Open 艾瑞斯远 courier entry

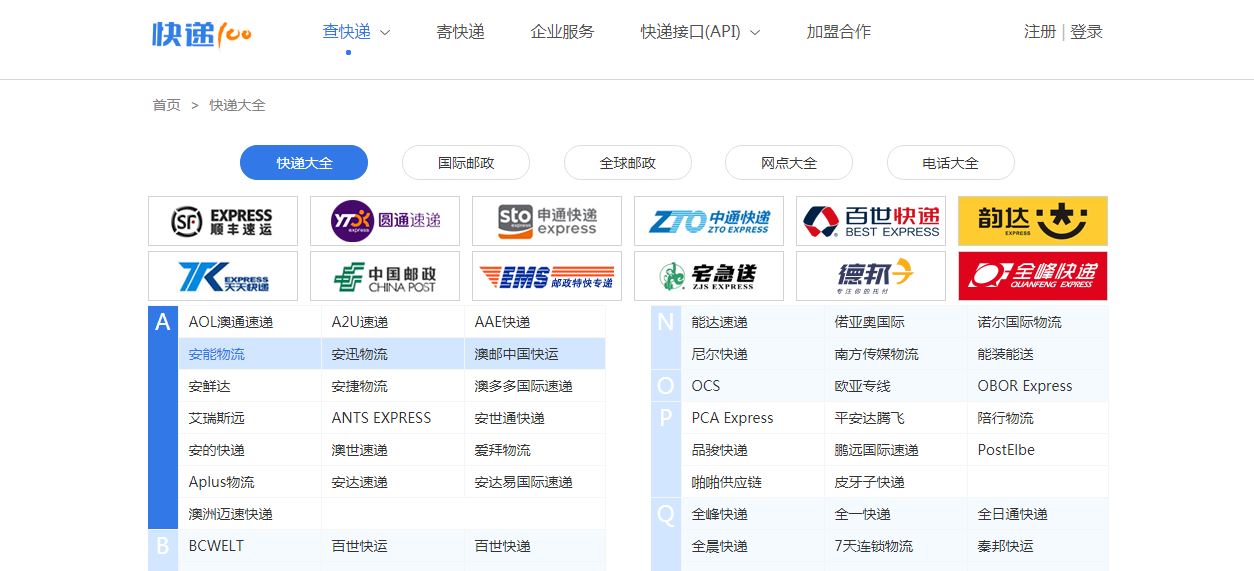pyautogui.click(x=217, y=418)
